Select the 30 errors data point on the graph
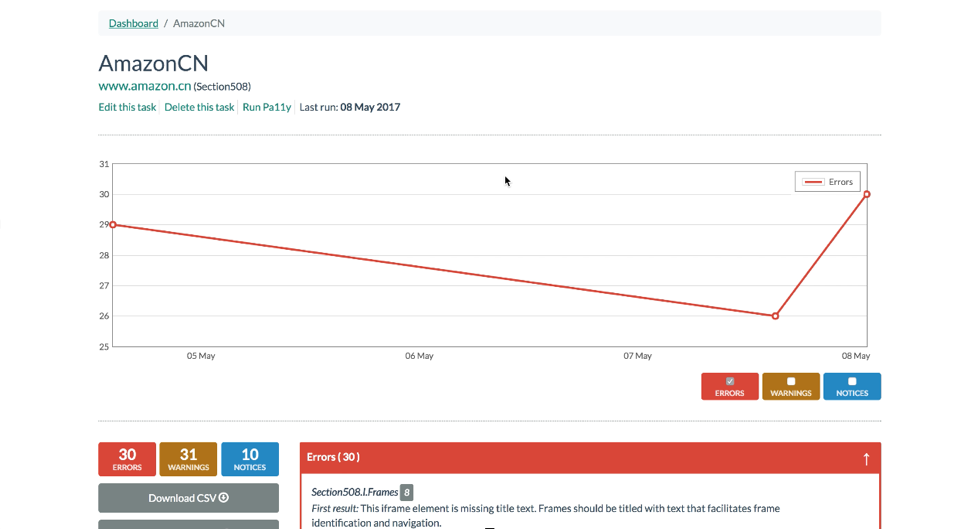The width and height of the screenshot is (975, 529). pos(867,194)
